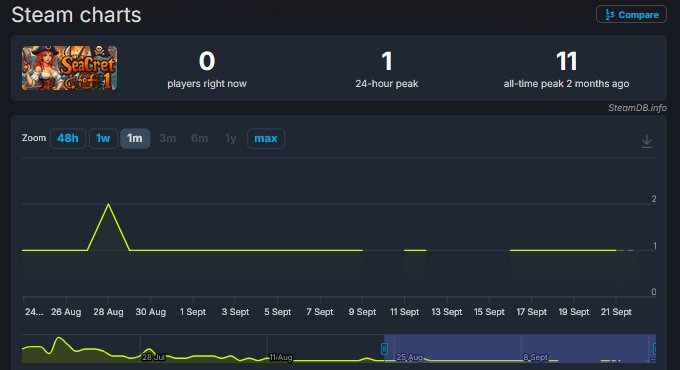The width and height of the screenshot is (680, 370).
Task: Click the 'Steam charts' heading
Action: coord(76,15)
